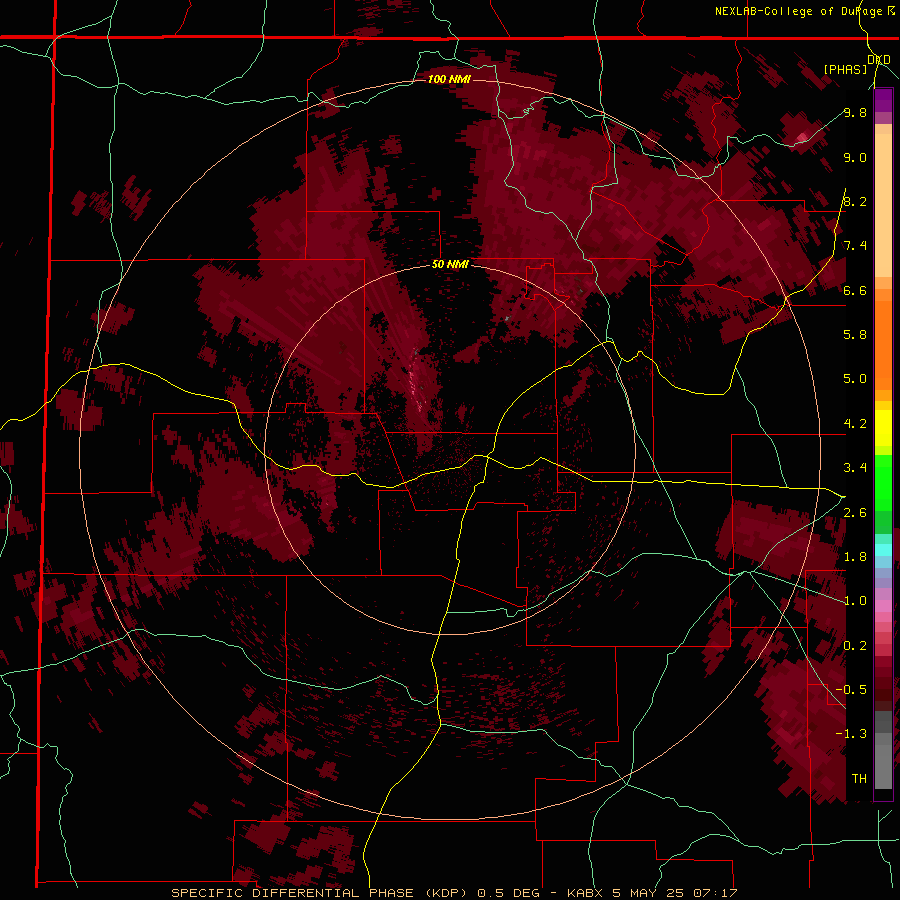This screenshot has height=900, width=900.
Task: Click the [PHAS] legend unit label
Action: point(845,69)
